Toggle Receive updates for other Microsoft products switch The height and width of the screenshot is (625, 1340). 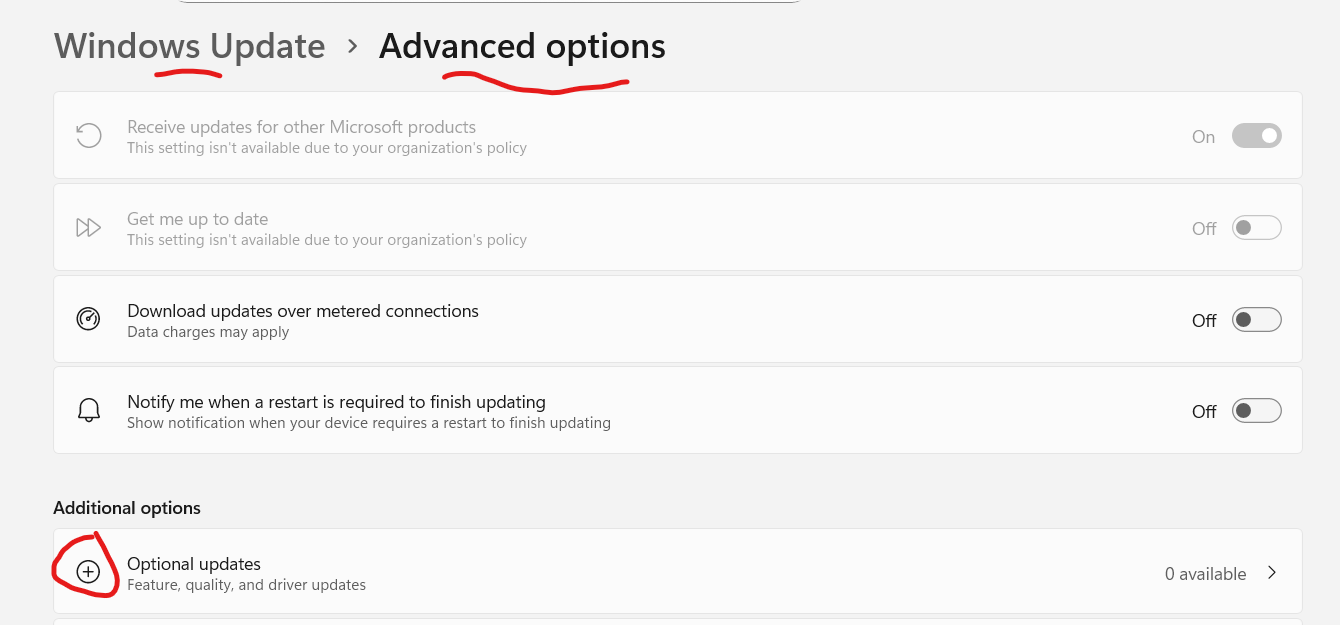tap(1256, 136)
